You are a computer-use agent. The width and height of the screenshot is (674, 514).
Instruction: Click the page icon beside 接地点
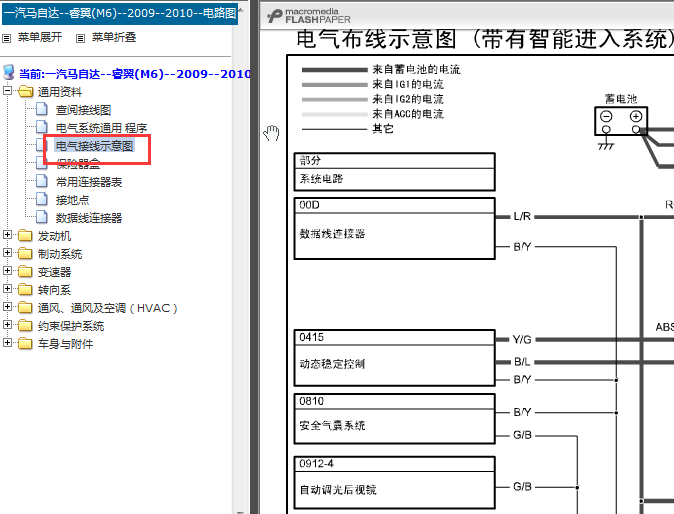(42, 199)
